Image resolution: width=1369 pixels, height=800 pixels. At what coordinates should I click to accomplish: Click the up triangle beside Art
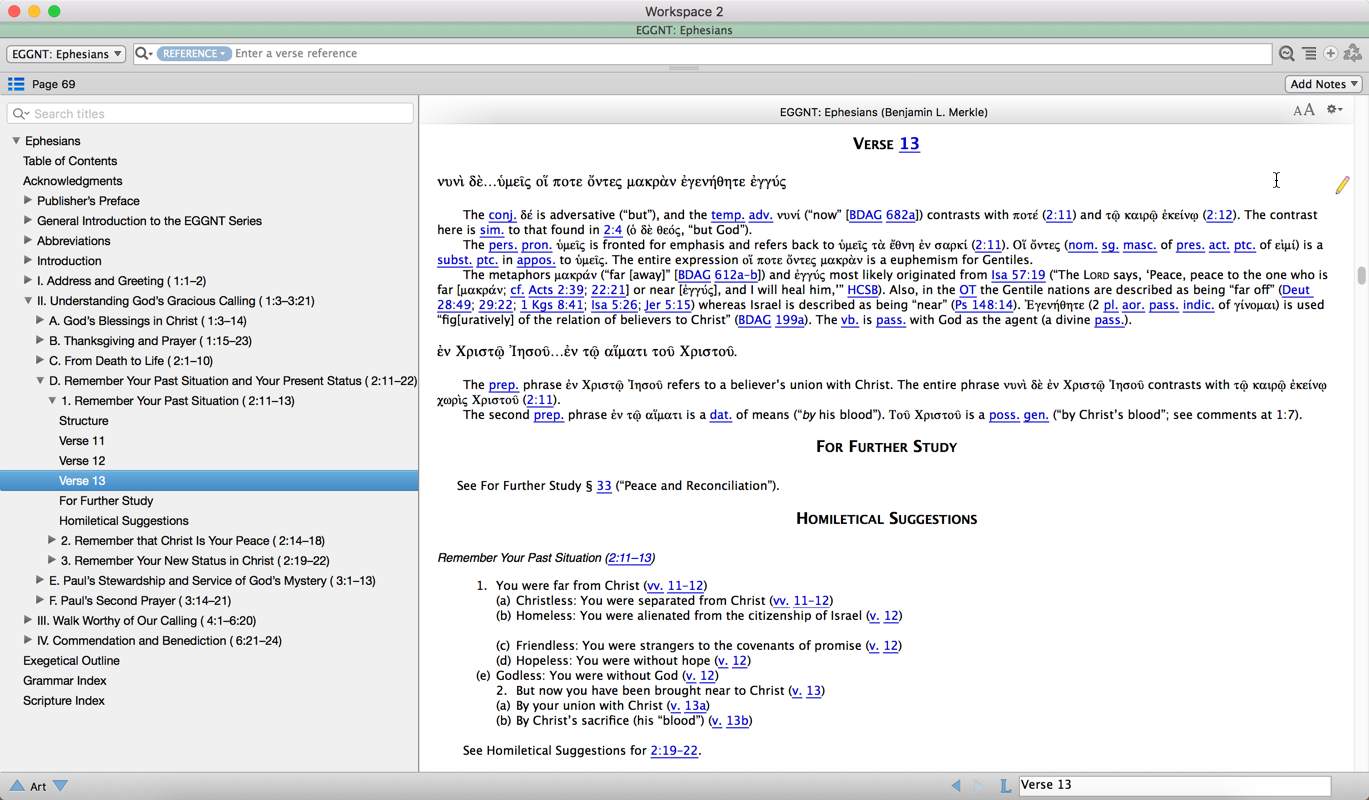click(x=17, y=786)
